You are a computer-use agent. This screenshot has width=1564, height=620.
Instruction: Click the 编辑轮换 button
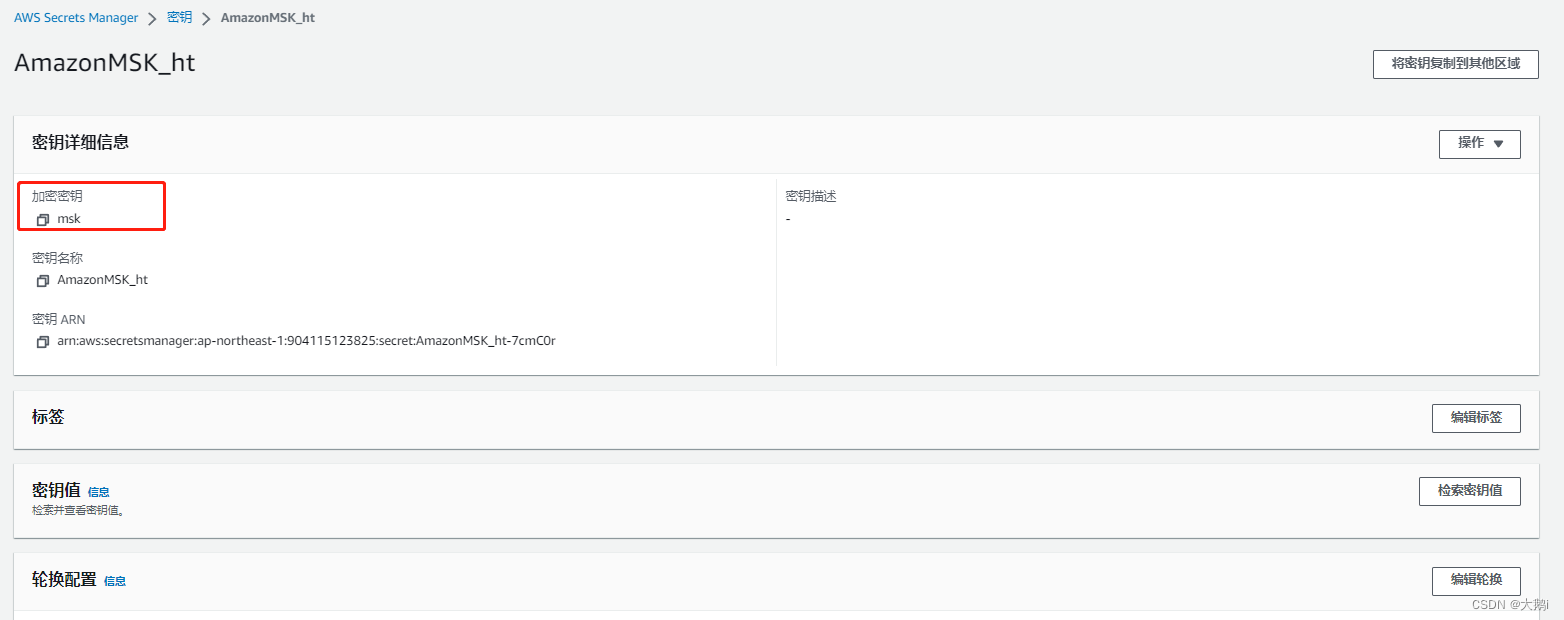click(1476, 581)
